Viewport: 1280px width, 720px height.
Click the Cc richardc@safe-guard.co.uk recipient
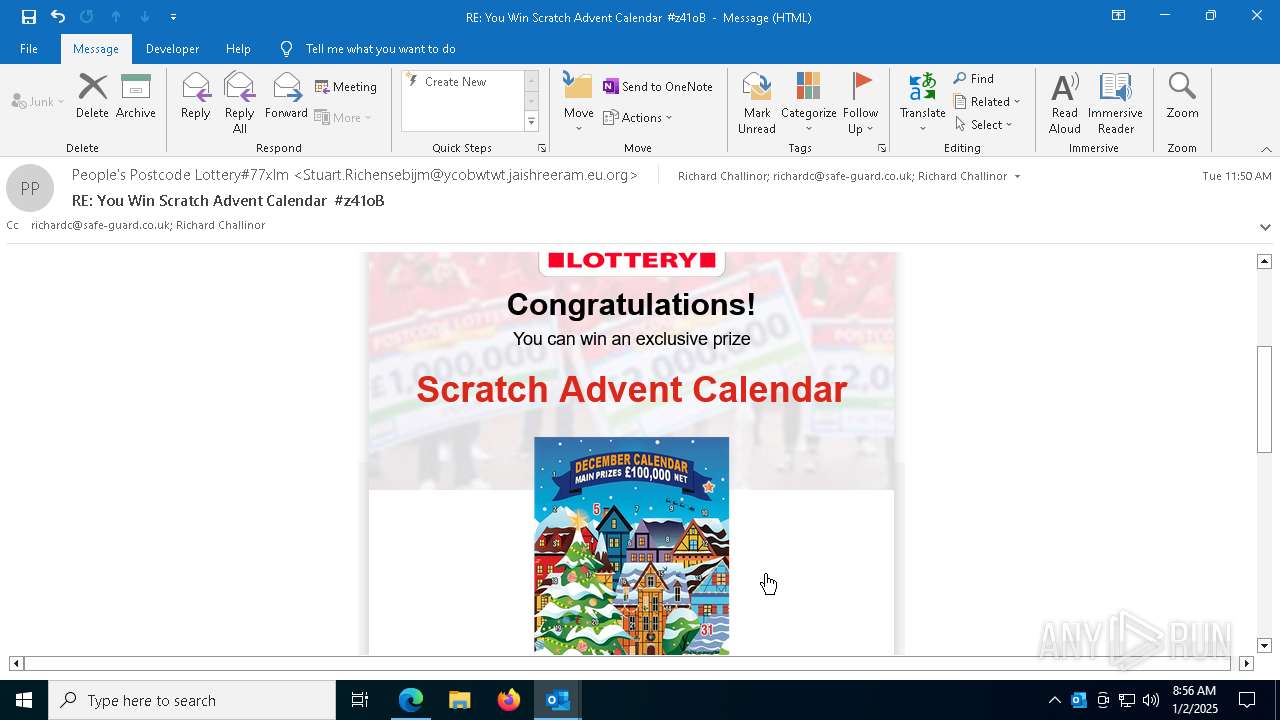(x=100, y=225)
